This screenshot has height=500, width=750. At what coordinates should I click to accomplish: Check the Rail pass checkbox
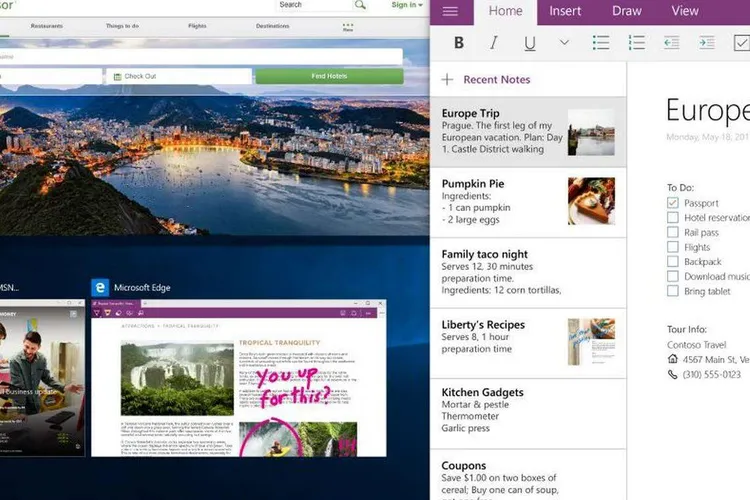pos(673,232)
